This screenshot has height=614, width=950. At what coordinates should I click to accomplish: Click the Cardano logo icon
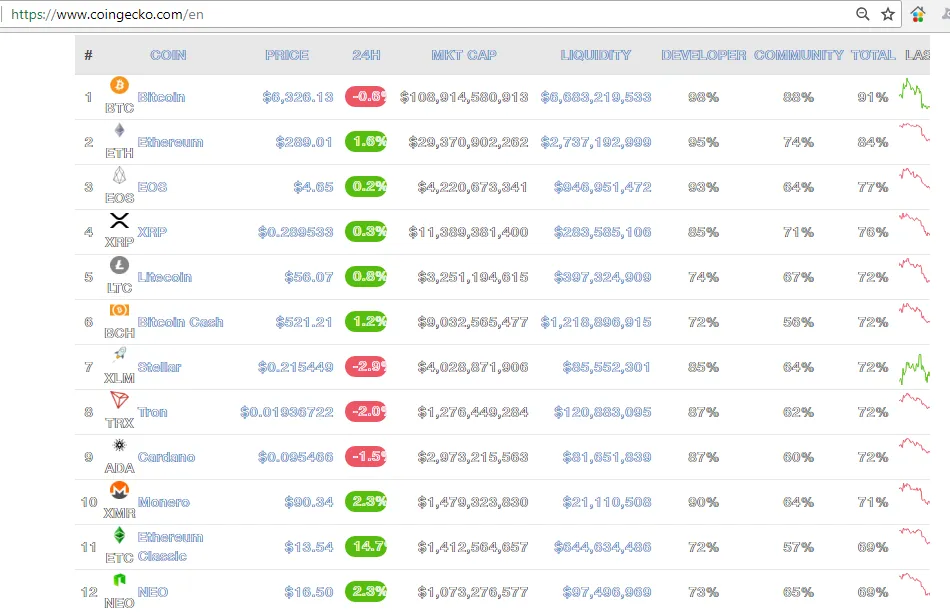pos(119,445)
